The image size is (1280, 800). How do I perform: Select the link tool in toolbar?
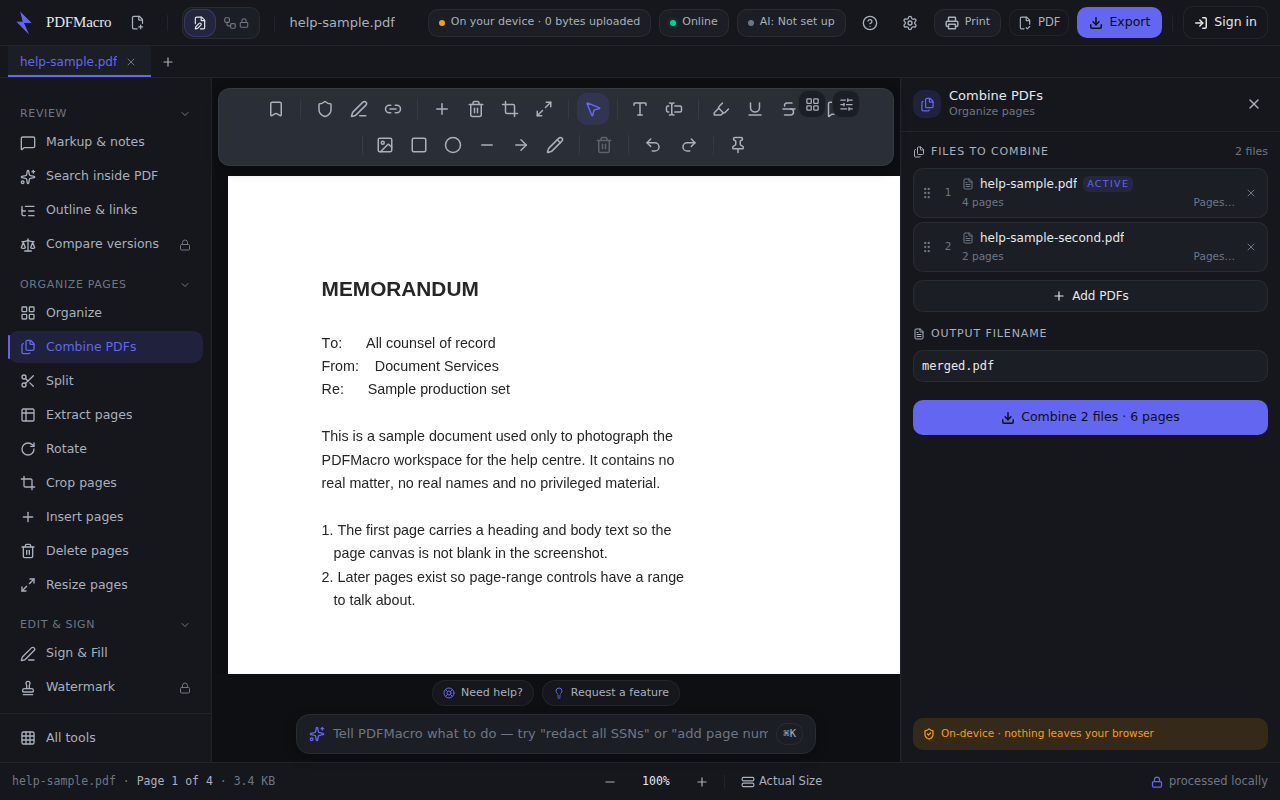[393, 109]
